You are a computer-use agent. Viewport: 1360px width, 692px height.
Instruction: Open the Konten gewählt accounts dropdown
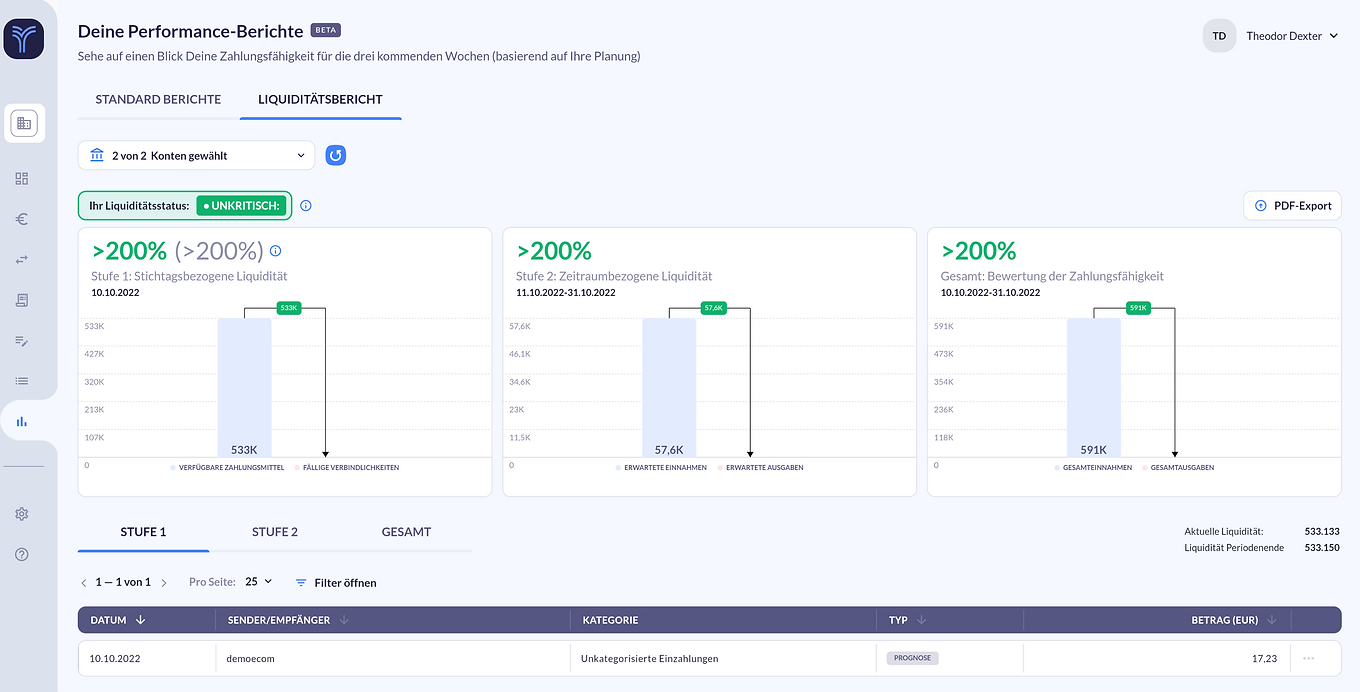[x=196, y=155]
